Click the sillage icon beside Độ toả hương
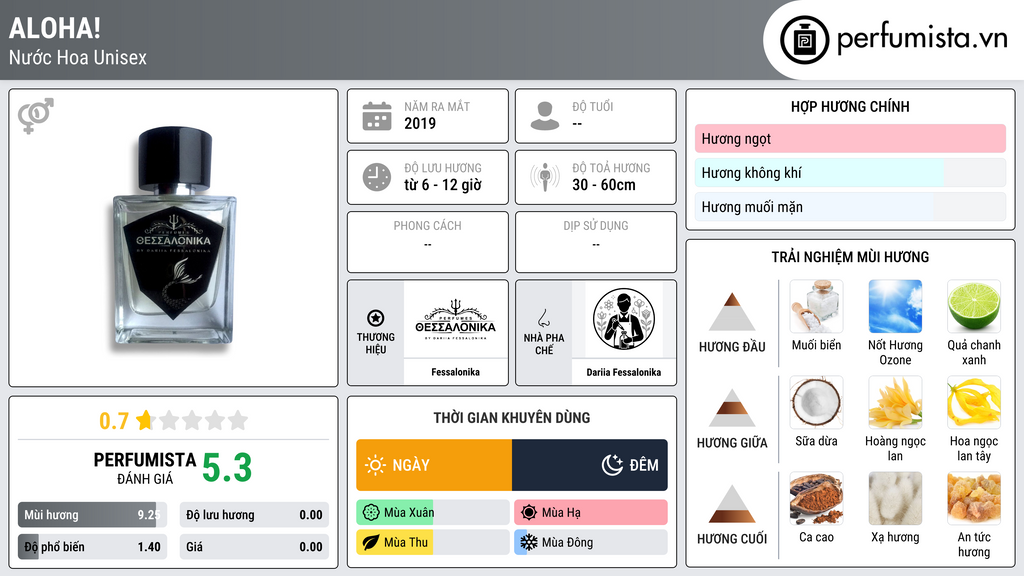Screen dimensions: 1024x576 (x=545, y=177)
